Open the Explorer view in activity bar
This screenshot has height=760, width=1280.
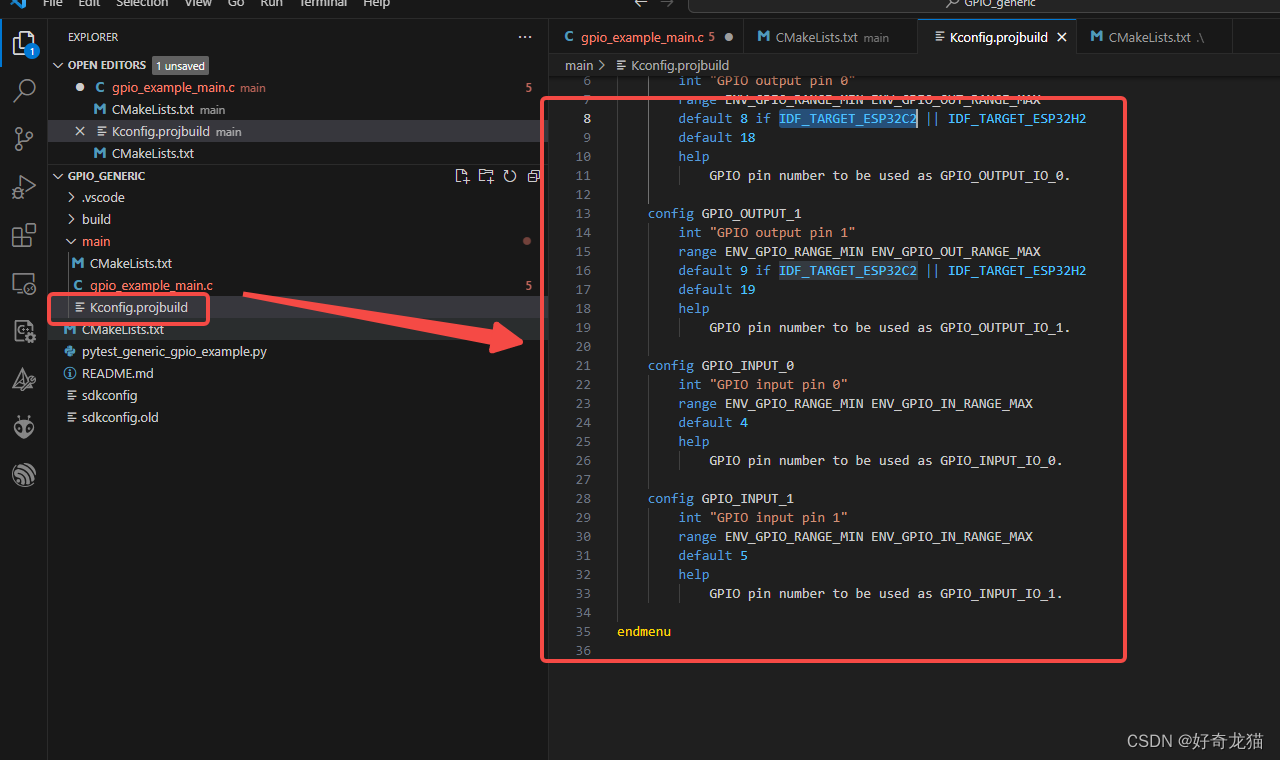point(24,44)
